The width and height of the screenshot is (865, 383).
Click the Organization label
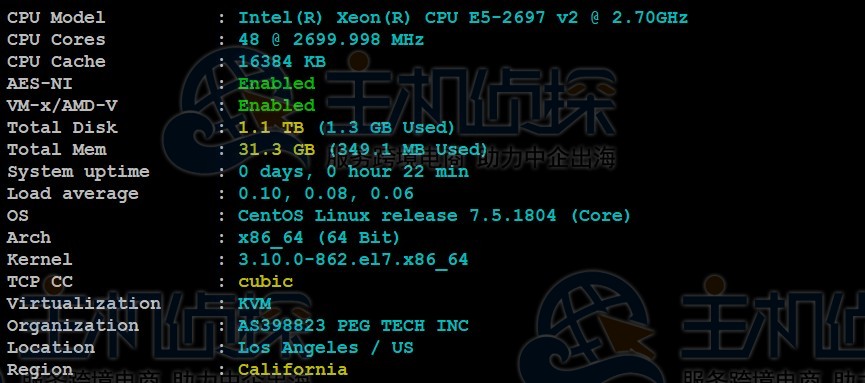[x=72, y=326]
